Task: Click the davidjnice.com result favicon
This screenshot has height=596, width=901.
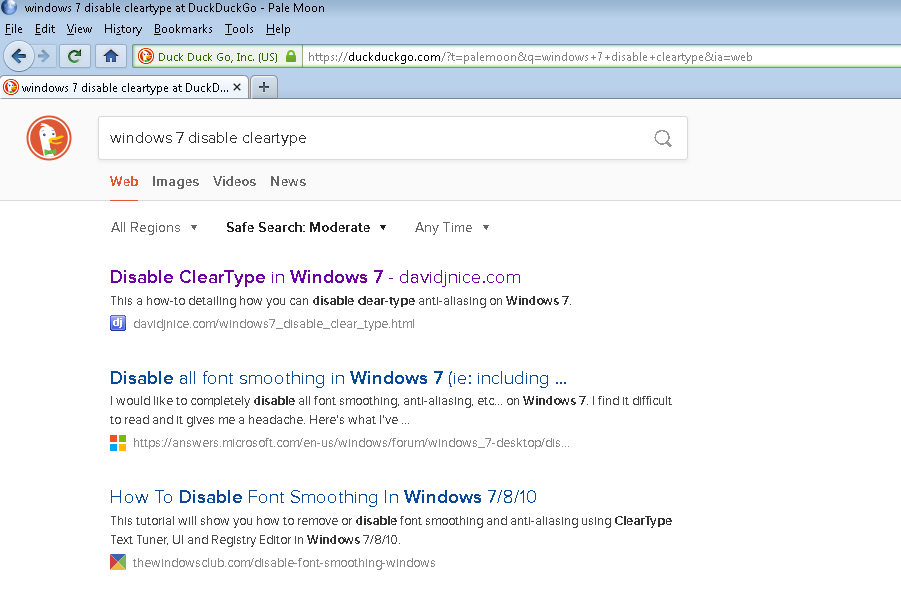Action: (118, 323)
